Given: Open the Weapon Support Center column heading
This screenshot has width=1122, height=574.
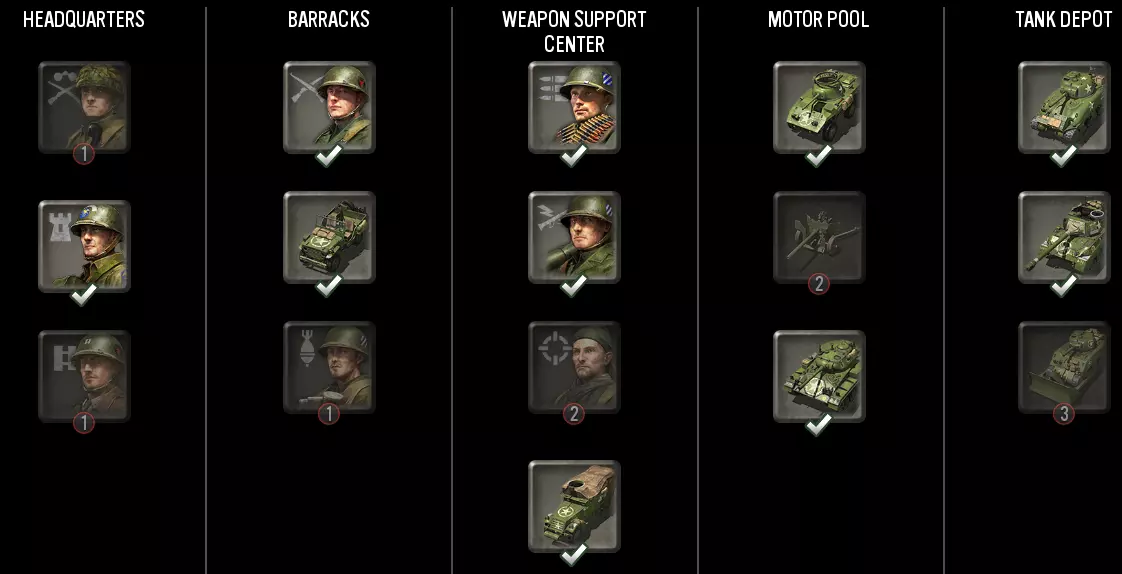Looking at the screenshot, I should click(574, 31).
